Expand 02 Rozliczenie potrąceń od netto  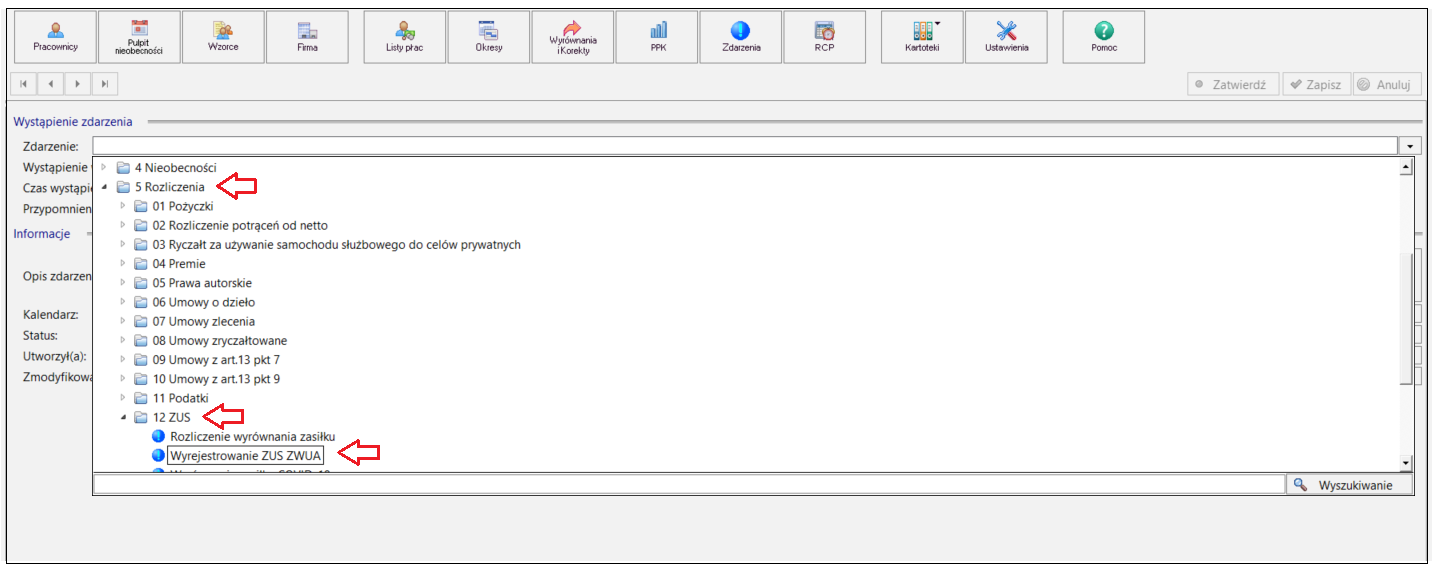pyautogui.click(x=122, y=225)
